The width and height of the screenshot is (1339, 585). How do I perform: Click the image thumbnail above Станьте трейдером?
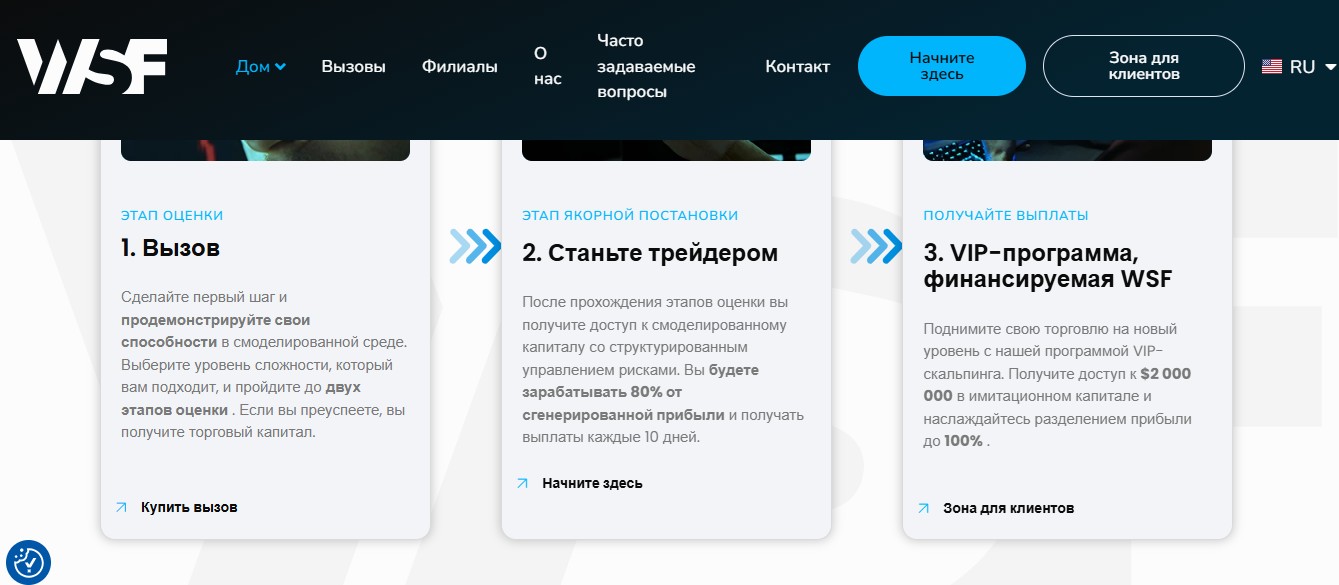666,150
